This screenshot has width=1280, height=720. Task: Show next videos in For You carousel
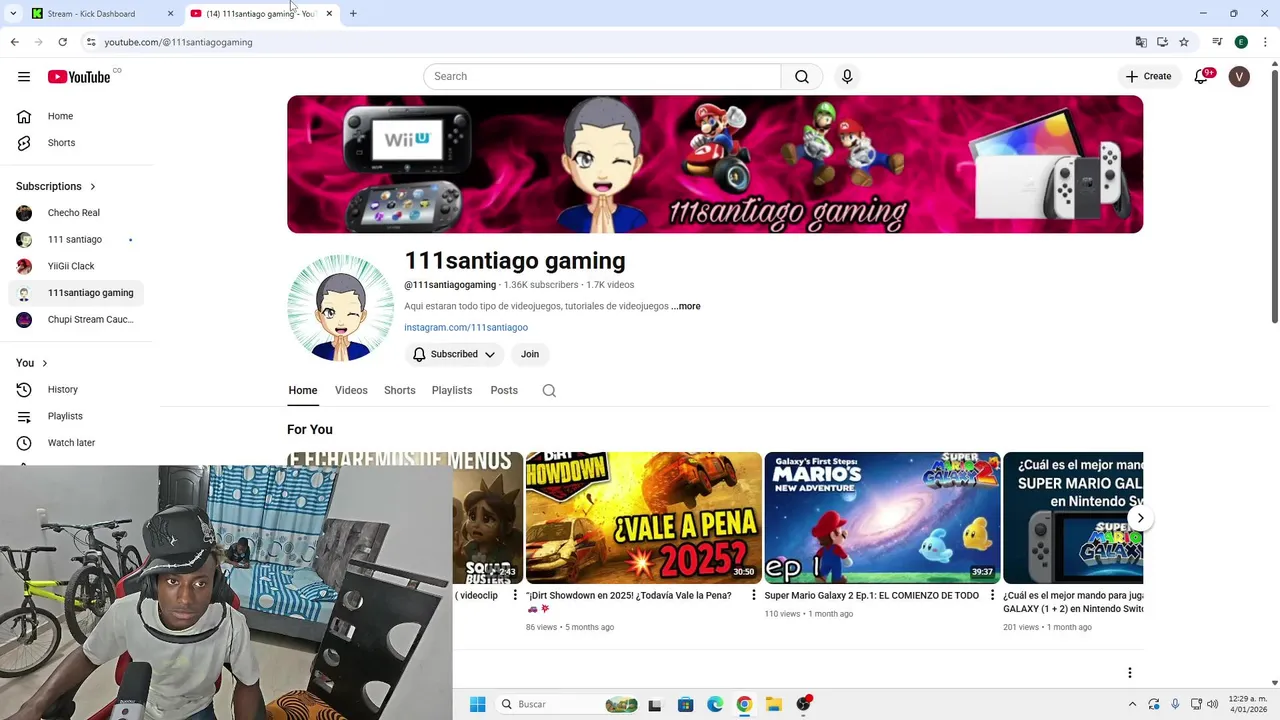tap(1140, 518)
